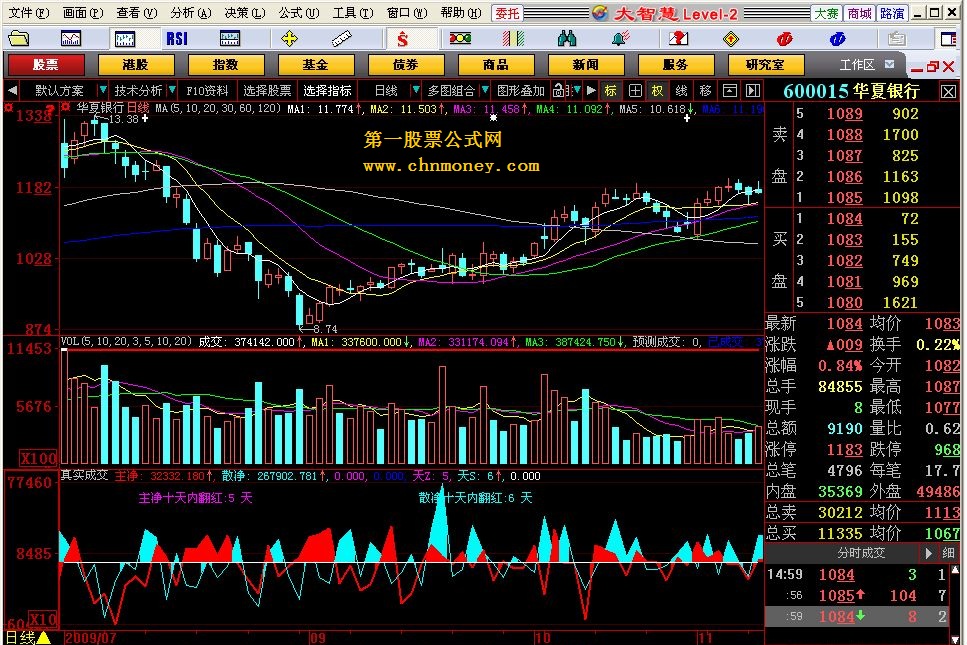Expand the 分时成交 arrow button

click(x=928, y=553)
